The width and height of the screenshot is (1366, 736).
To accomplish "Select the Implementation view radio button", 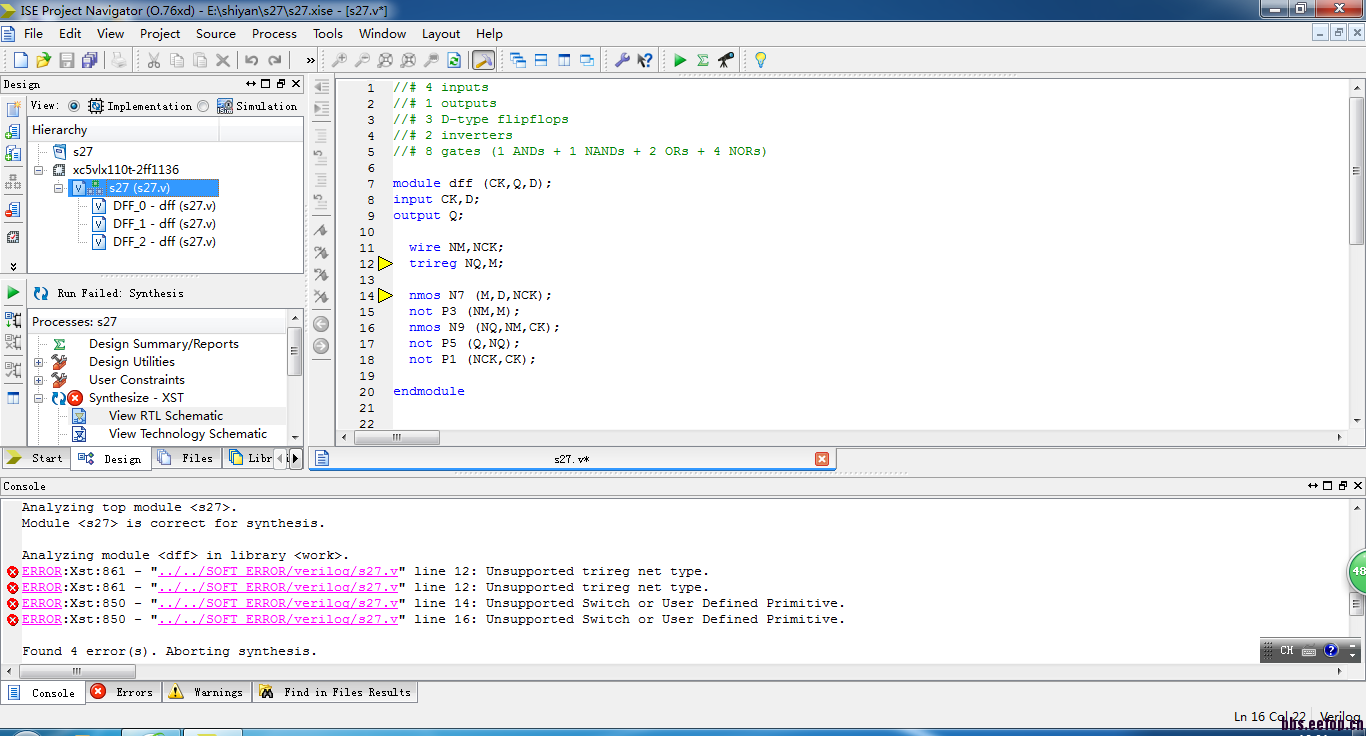I will [74, 106].
